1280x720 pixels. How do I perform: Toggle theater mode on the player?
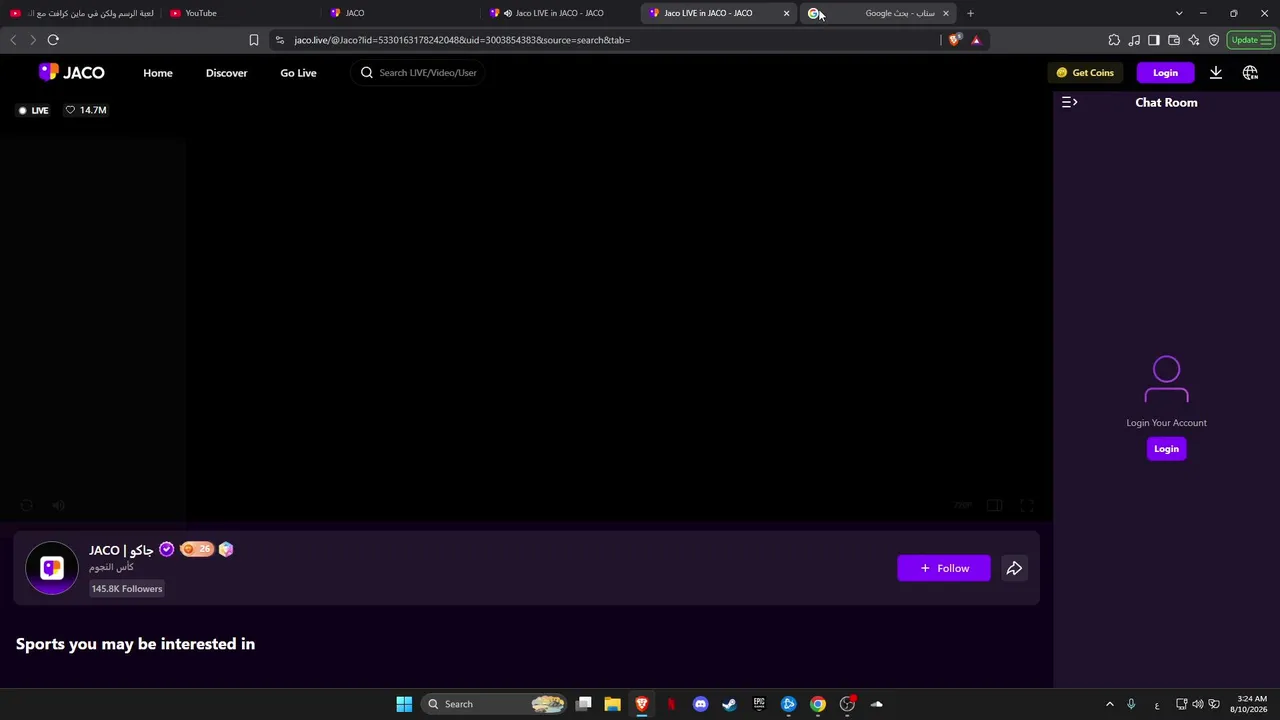tap(994, 506)
